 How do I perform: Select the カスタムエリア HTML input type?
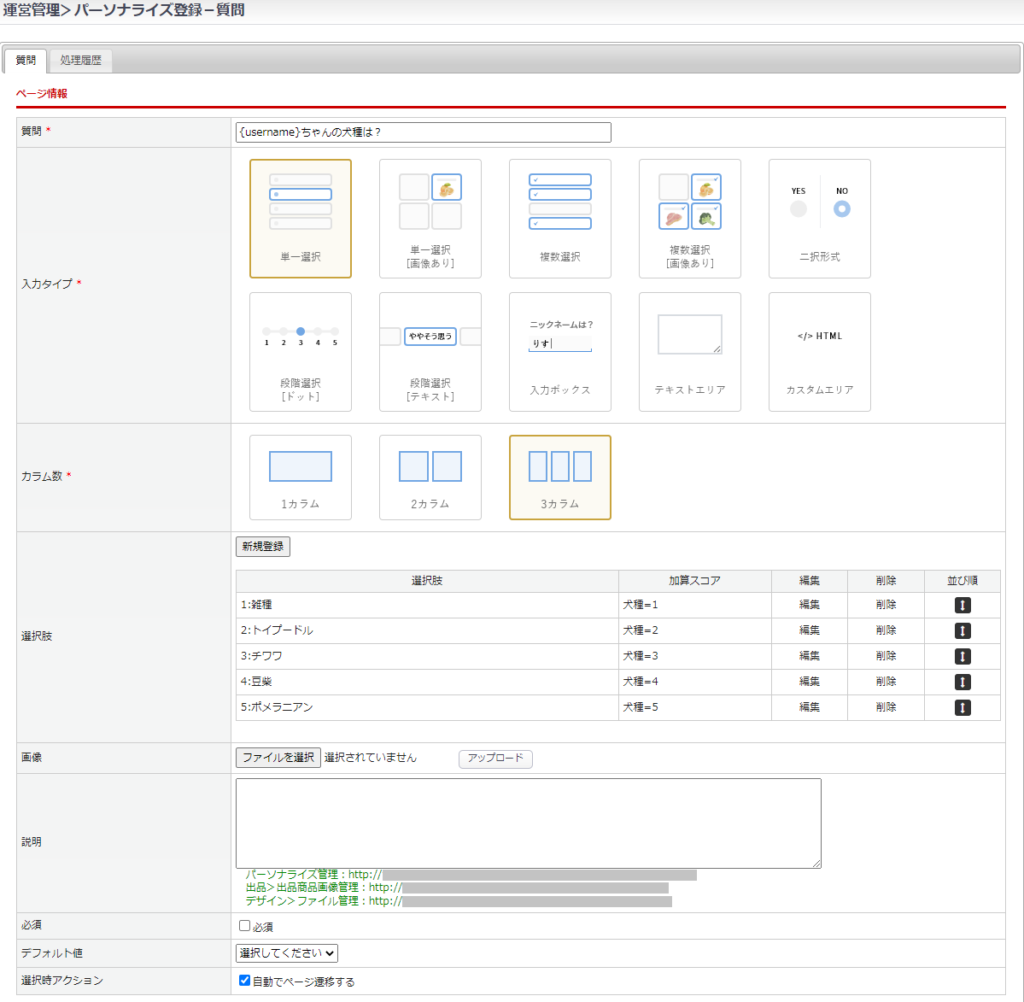click(x=819, y=351)
